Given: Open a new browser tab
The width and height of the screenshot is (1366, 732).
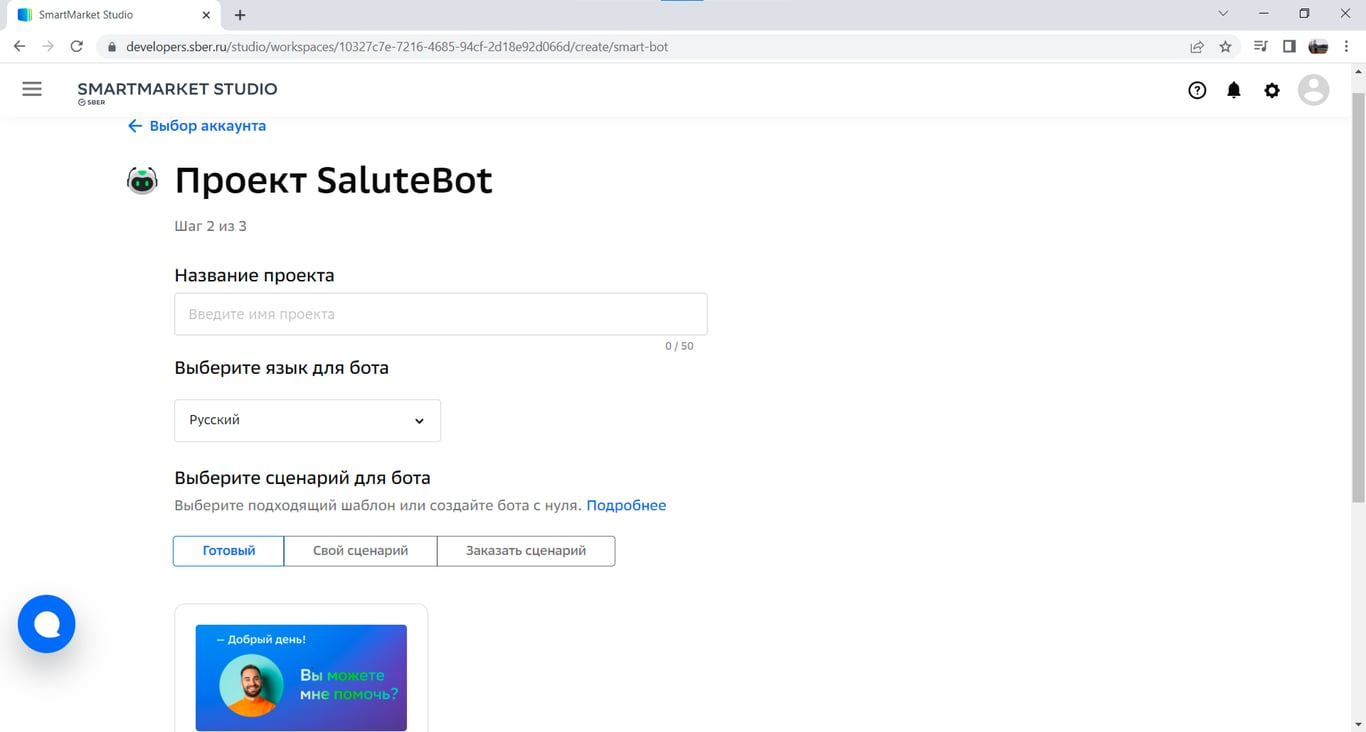Looking at the screenshot, I should [240, 15].
